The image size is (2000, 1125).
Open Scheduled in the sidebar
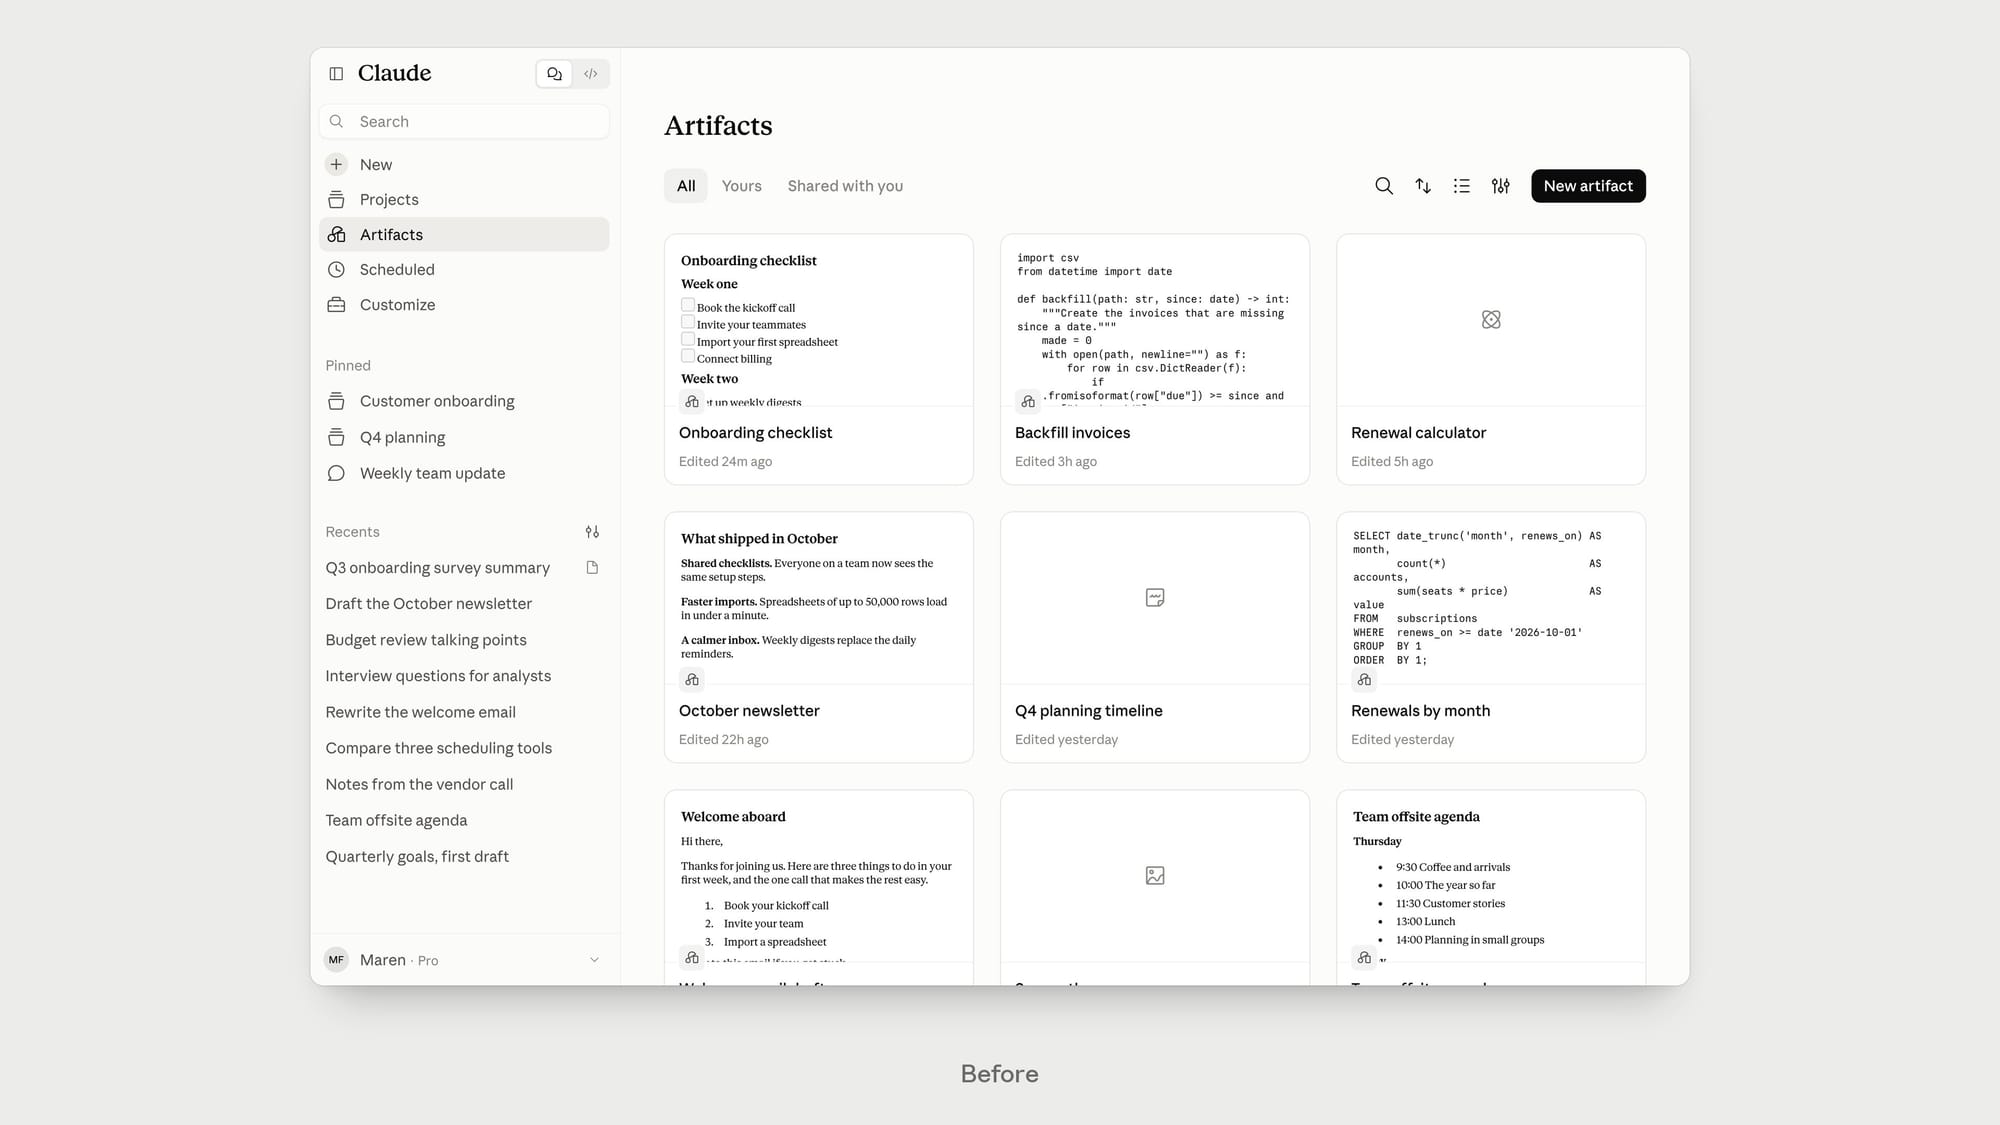464,269
